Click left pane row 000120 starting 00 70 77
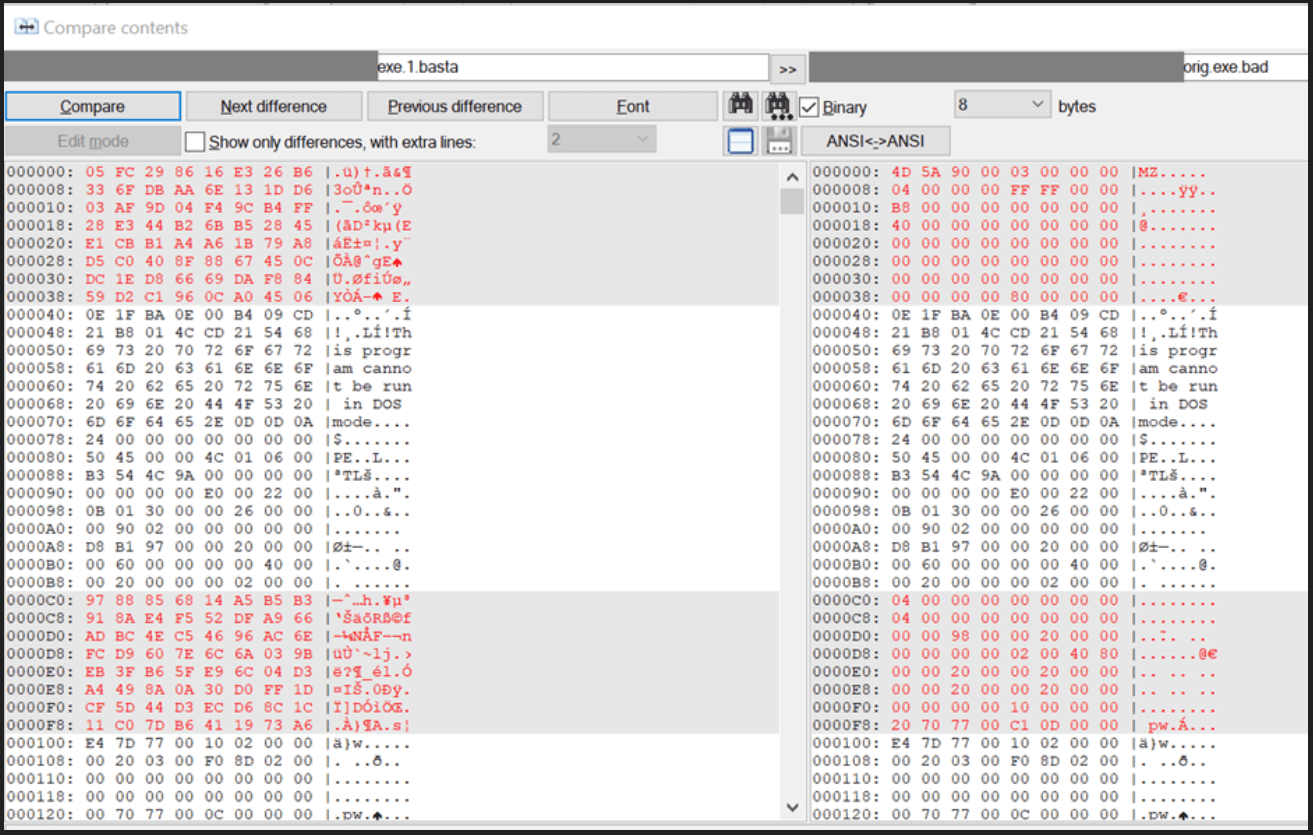Viewport: 1313px width, 835px height. 210,815
